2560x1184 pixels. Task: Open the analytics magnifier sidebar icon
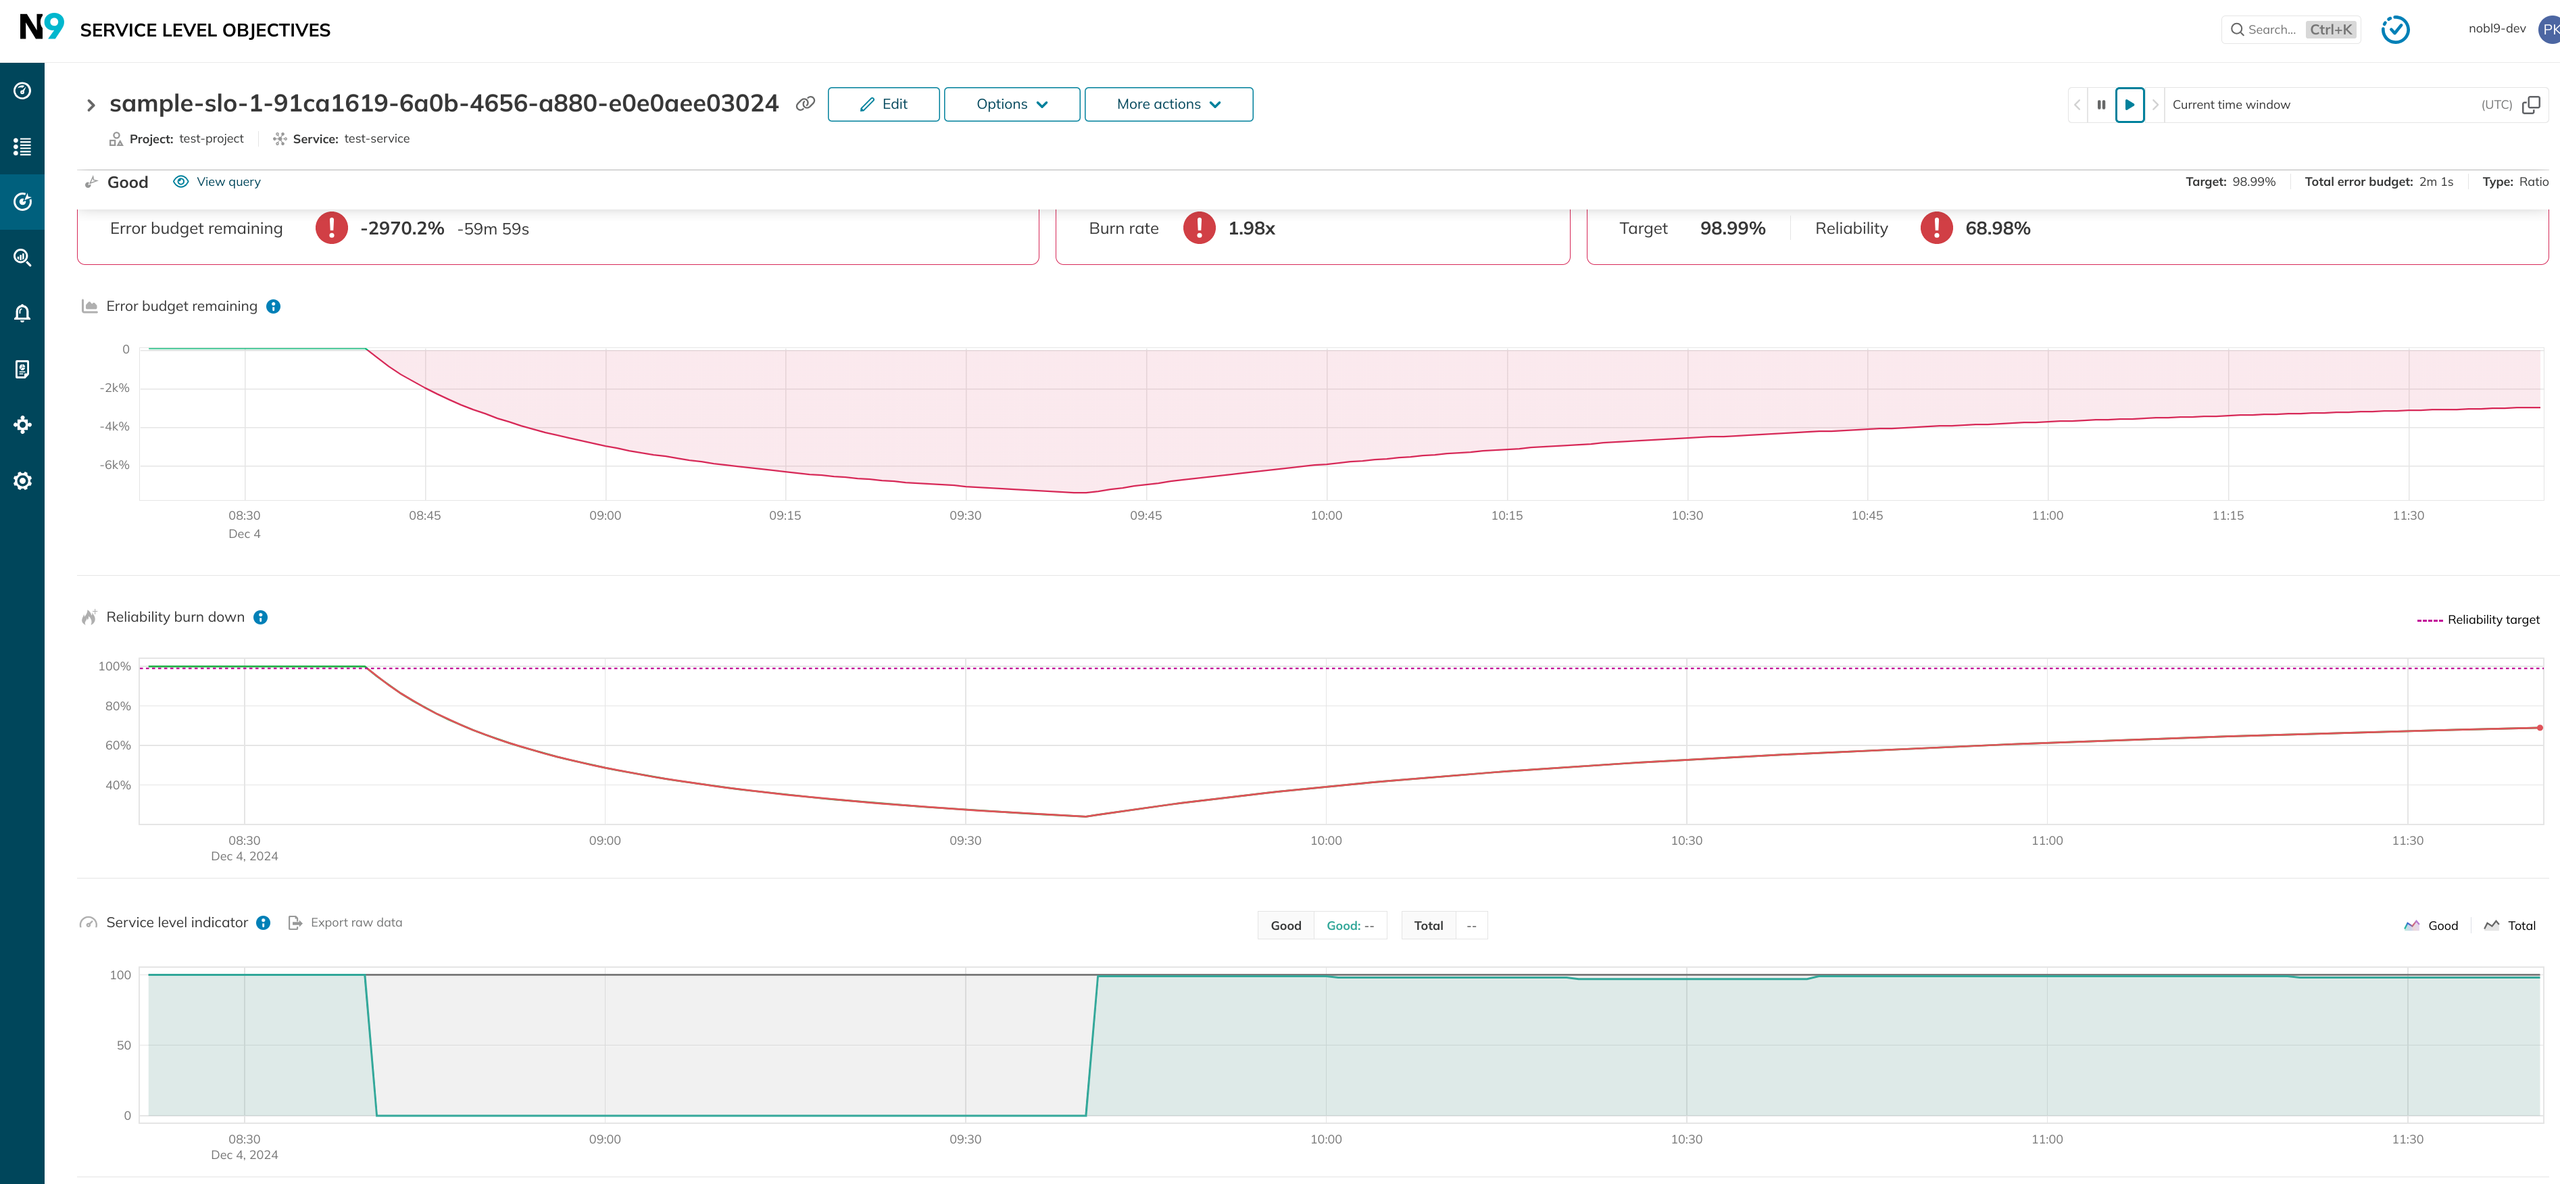(x=22, y=258)
